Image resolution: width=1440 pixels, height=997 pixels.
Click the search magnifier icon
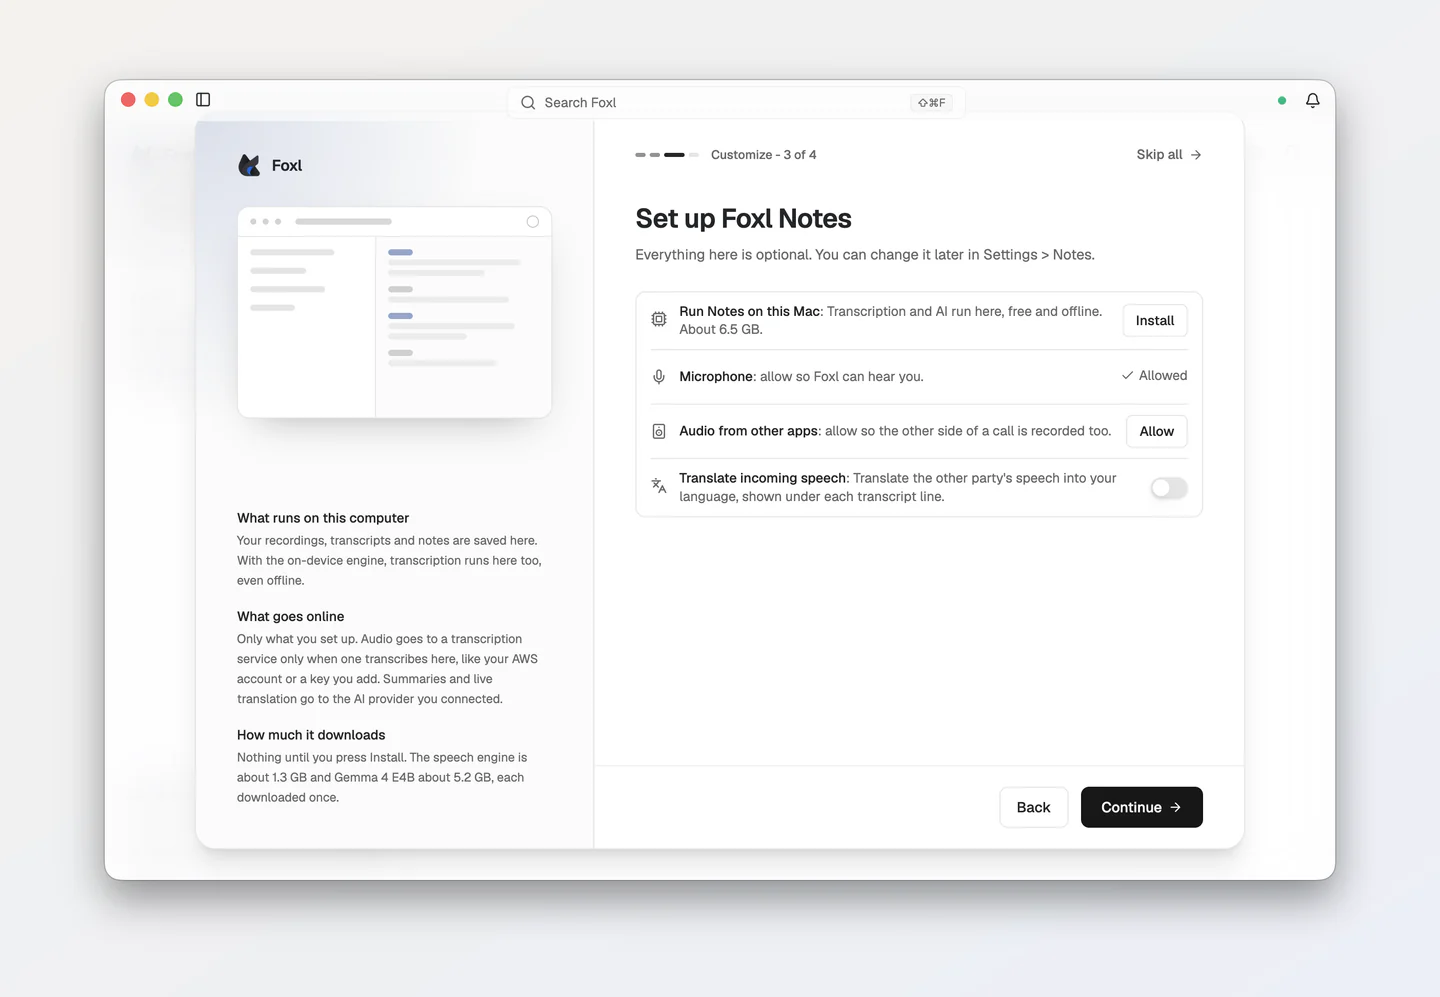pyautogui.click(x=528, y=102)
